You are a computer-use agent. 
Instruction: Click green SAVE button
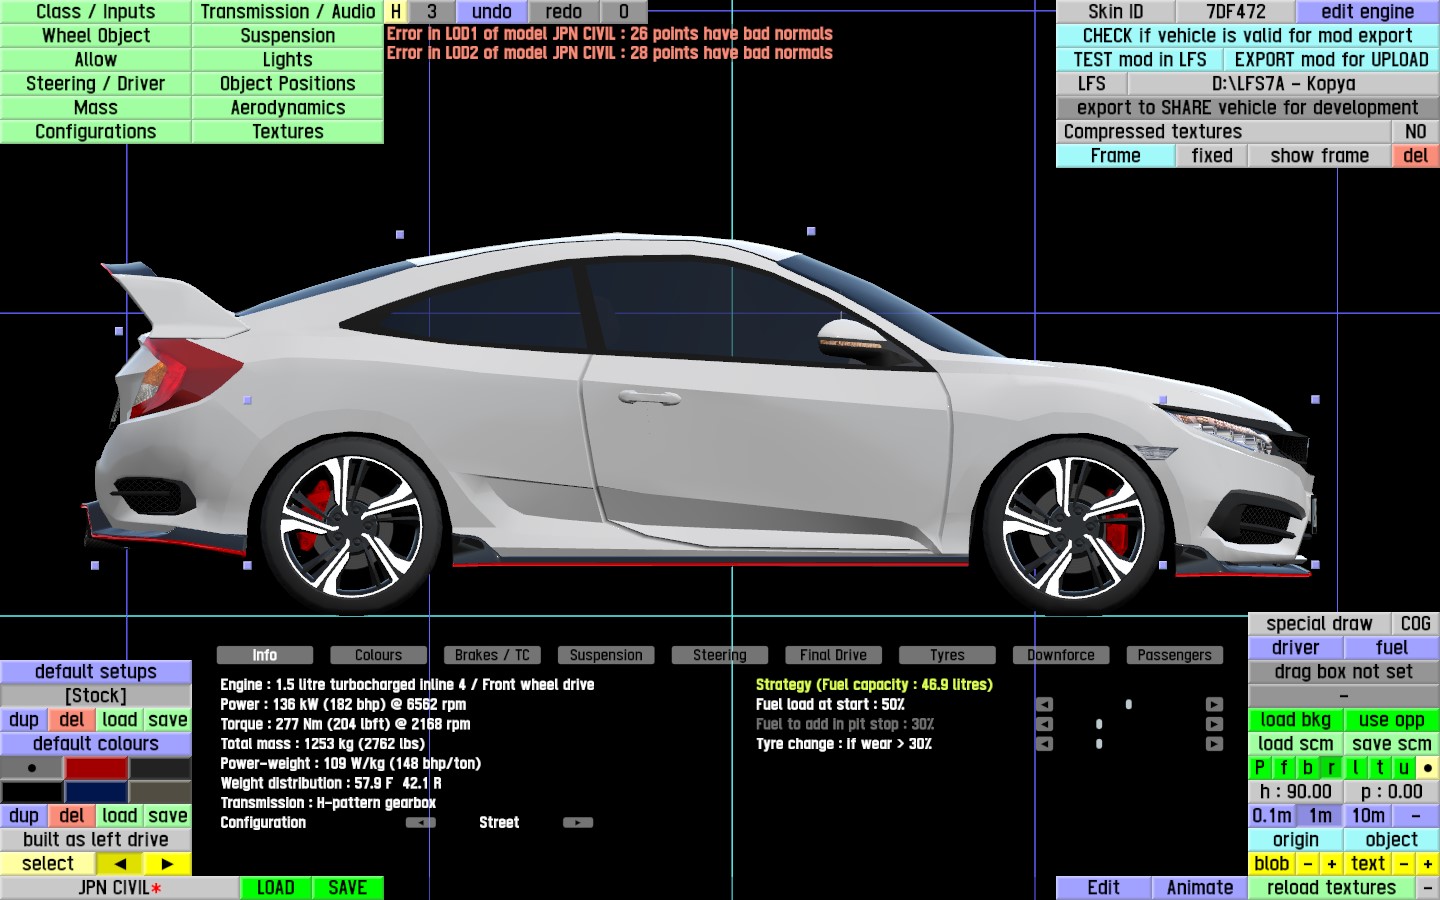pos(348,888)
